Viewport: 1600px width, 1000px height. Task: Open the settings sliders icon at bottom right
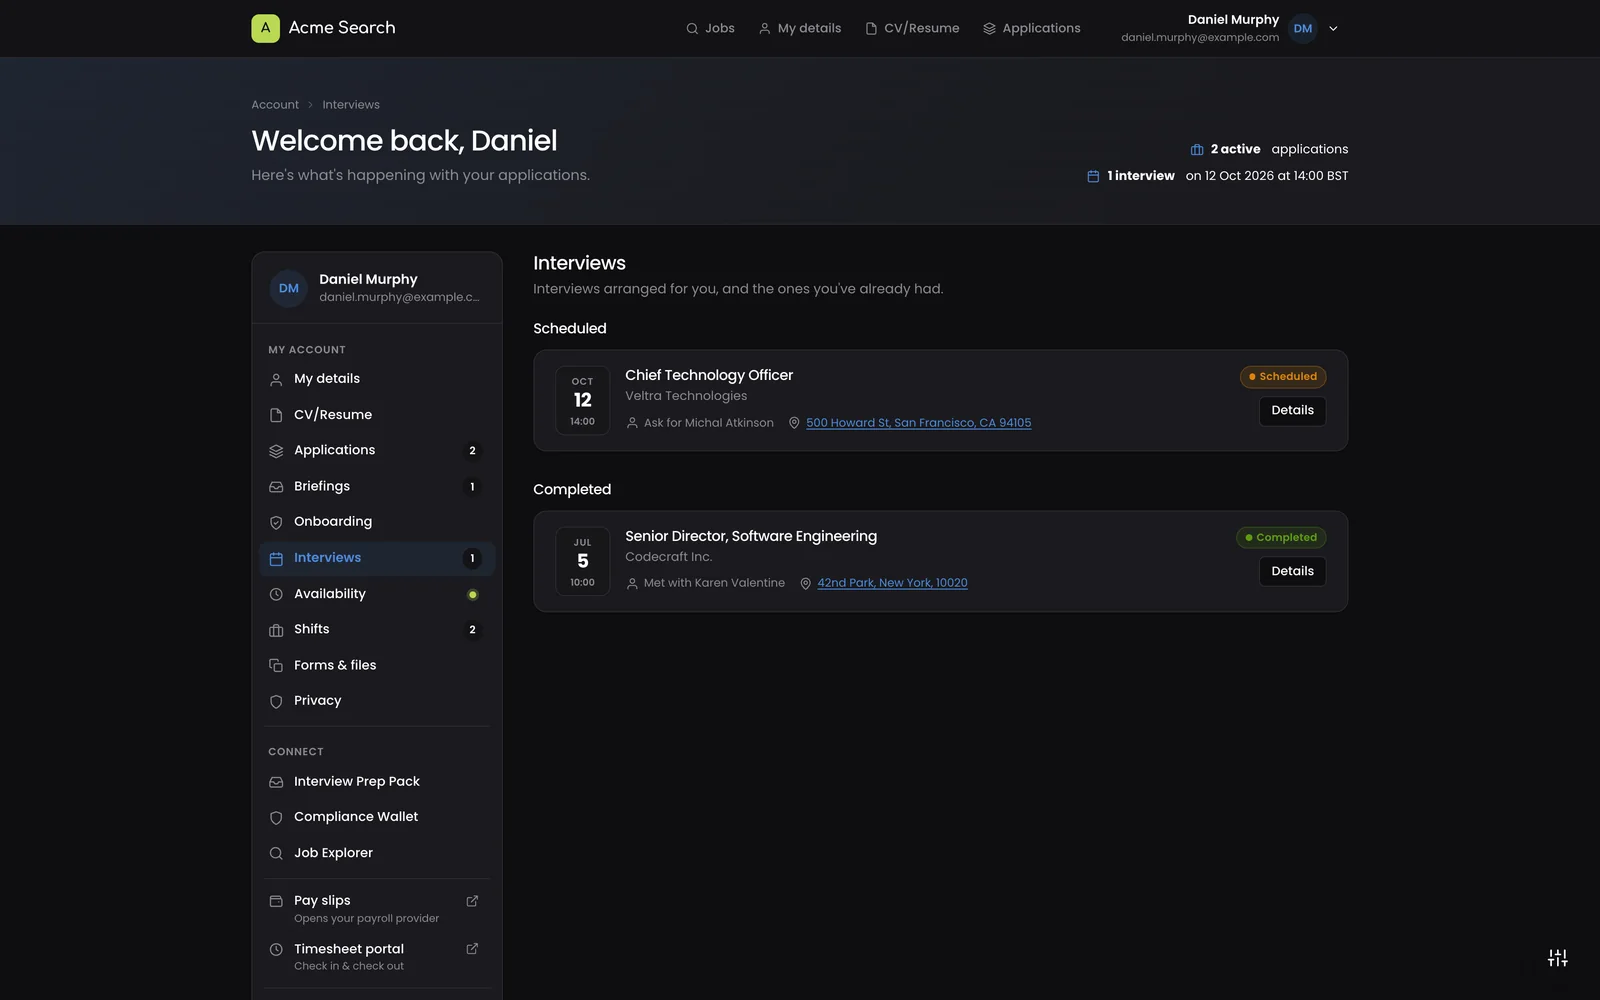point(1558,958)
